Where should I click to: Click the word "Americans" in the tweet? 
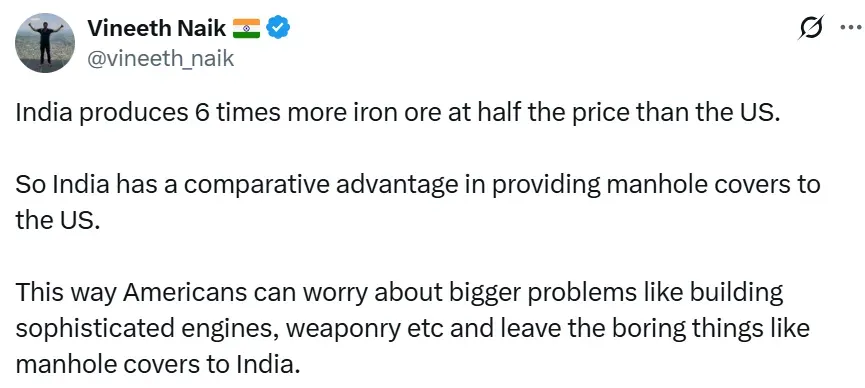tap(185, 293)
